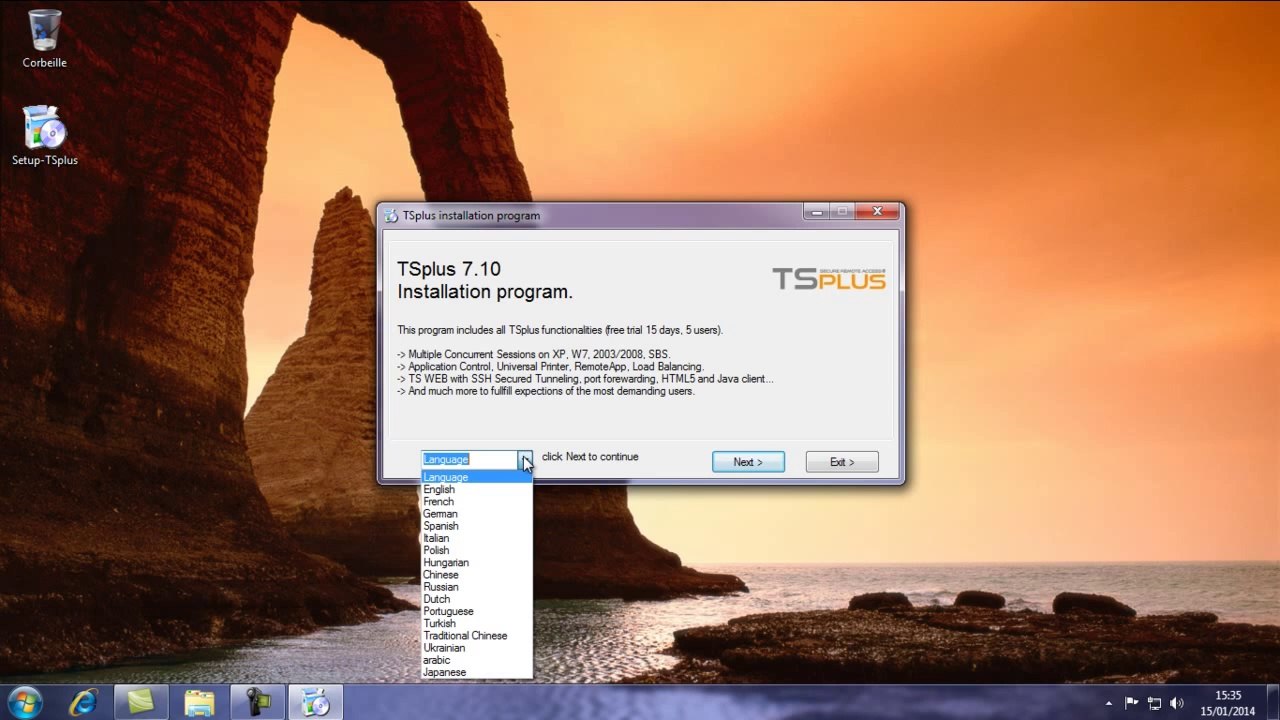The image size is (1280, 720).
Task: Click the camcorder recorder taskbar icon
Action: (x=257, y=703)
